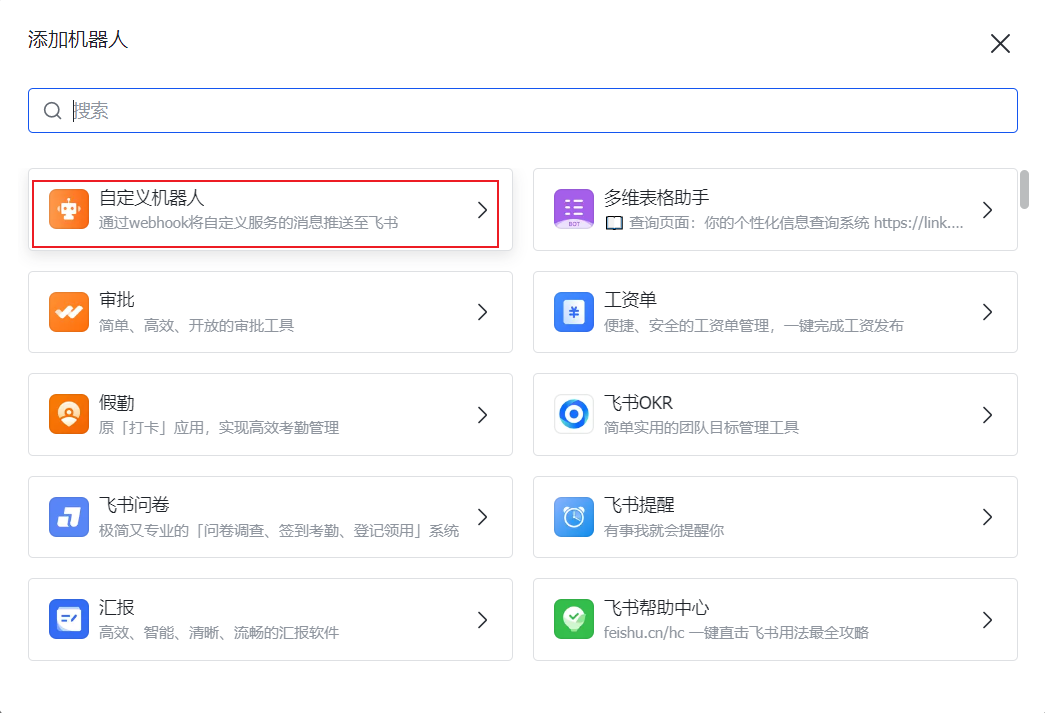Expand the 飞书OKR chevron arrow
The width and height of the screenshot is (1045, 713).
click(988, 415)
